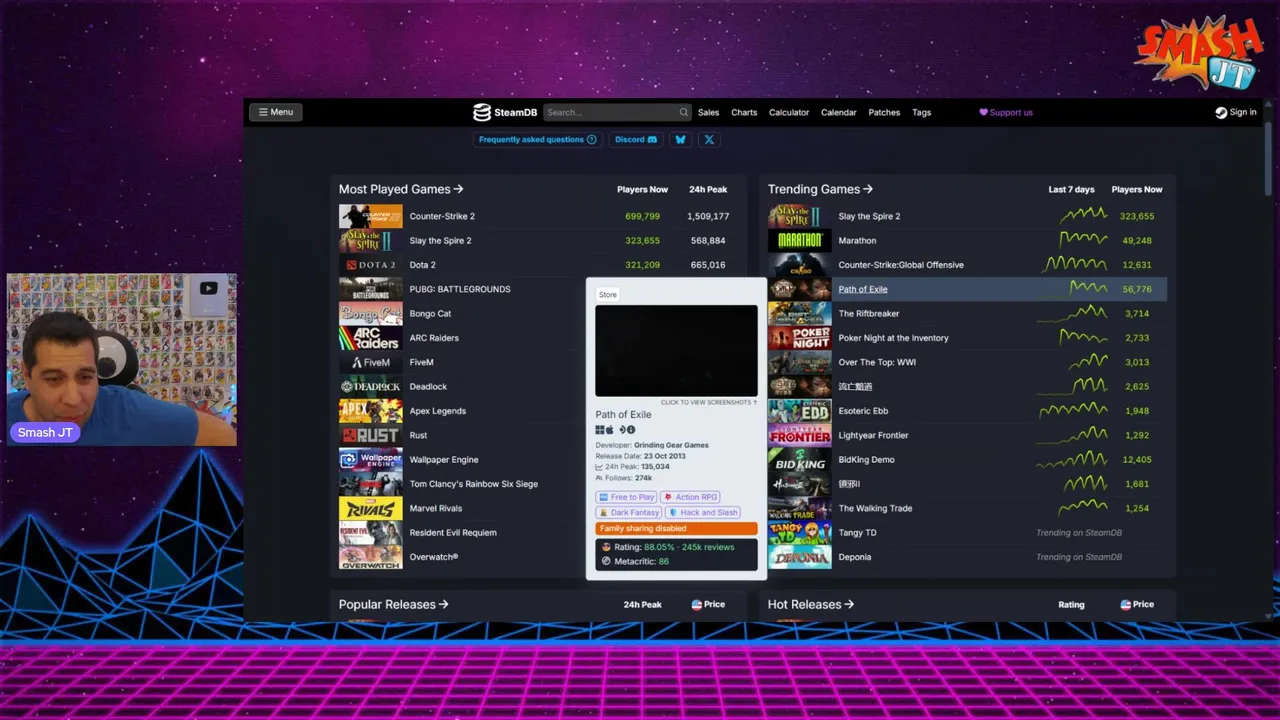
Task: Expand Trending Games arrow heading
Action: pos(820,189)
